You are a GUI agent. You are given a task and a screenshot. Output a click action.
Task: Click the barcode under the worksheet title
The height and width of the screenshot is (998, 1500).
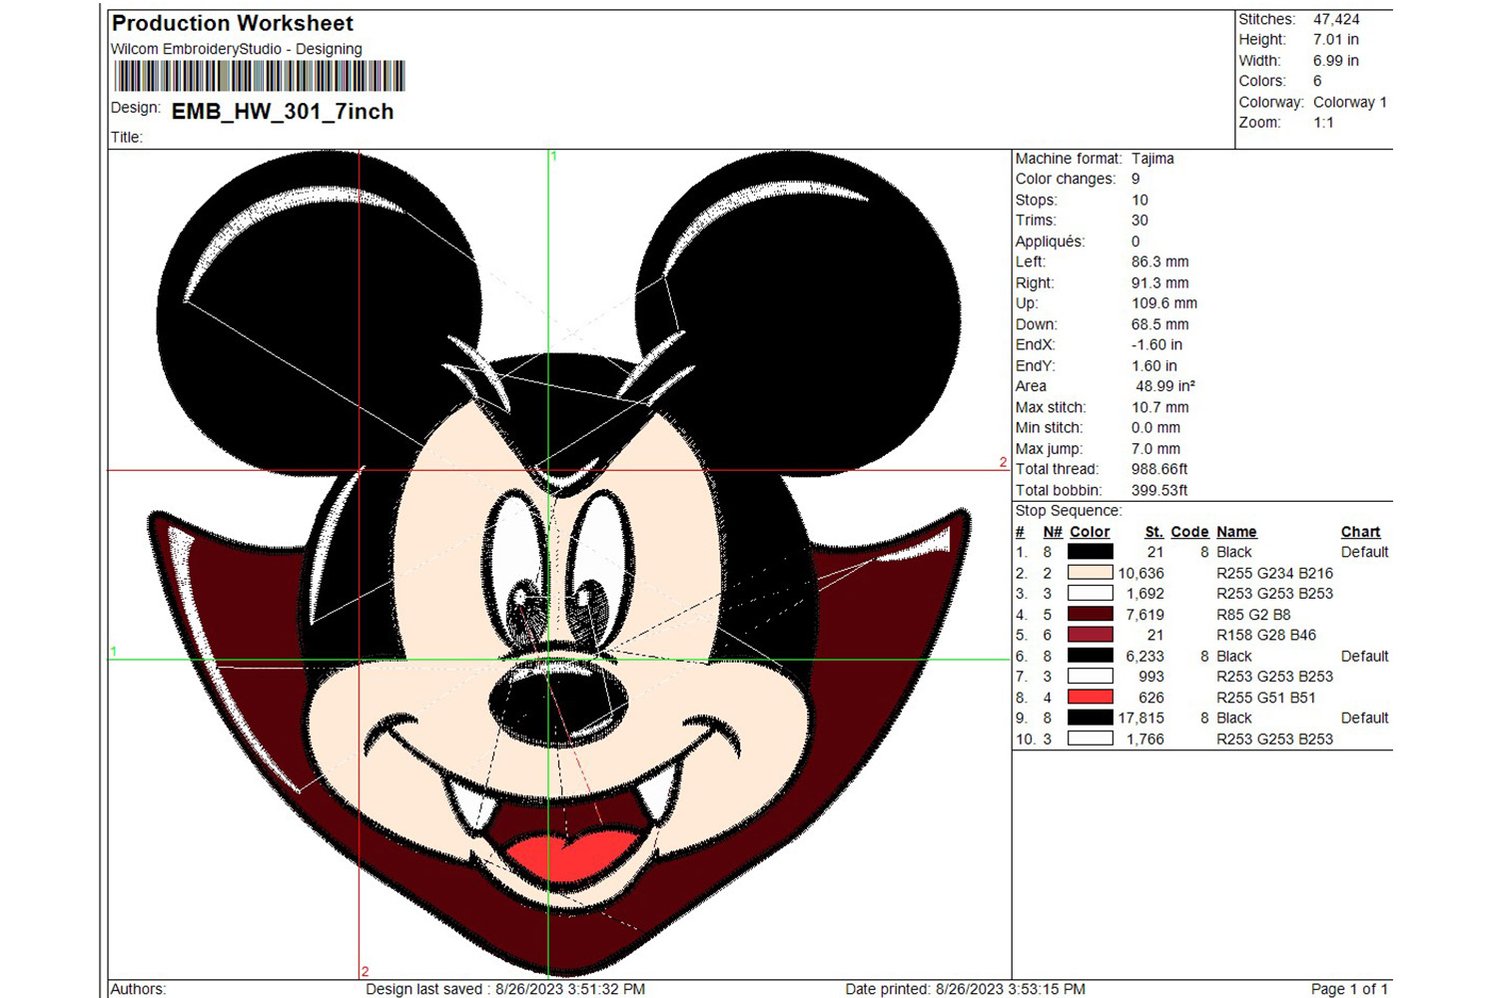[x=260, y=76]
